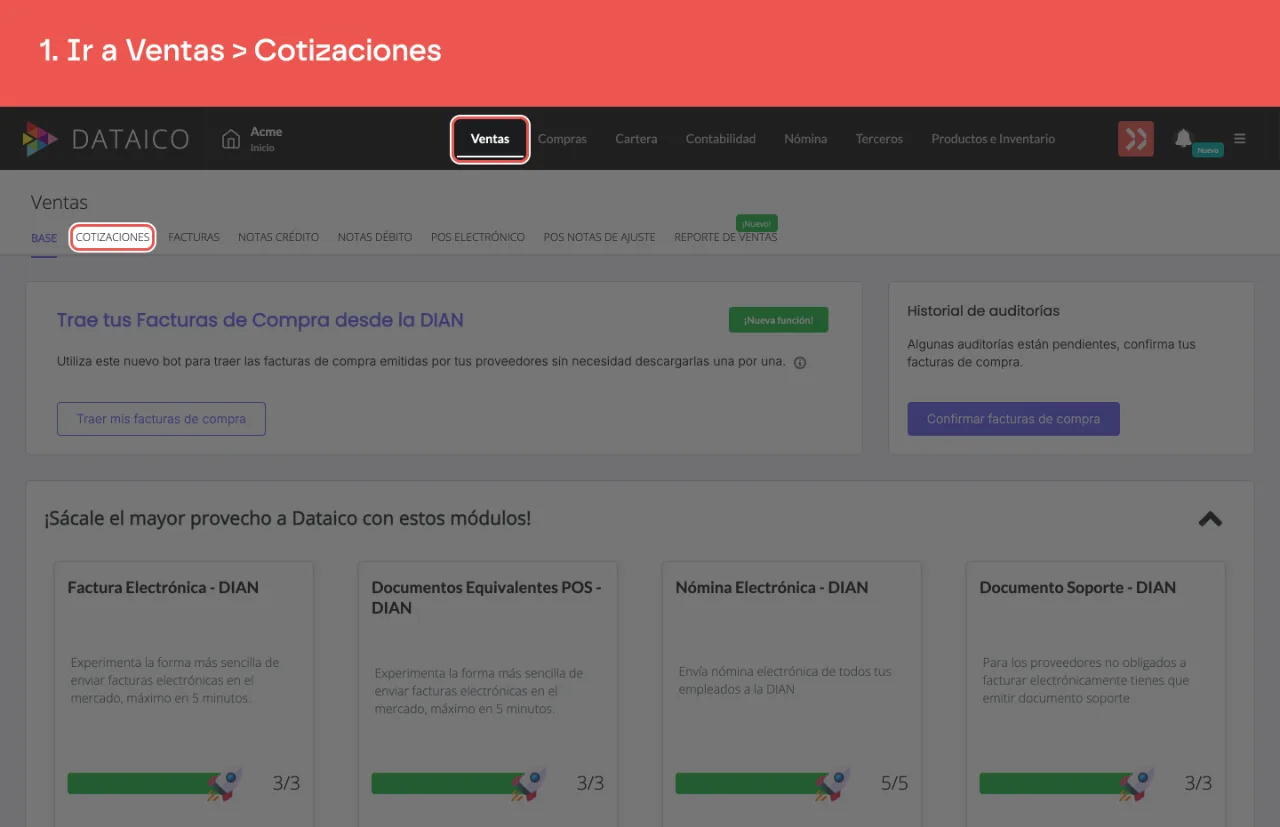Switch to the POS ELECTRÓNICO tab
The height and width of the screenshot is (827, 1280).
(478, 238)
